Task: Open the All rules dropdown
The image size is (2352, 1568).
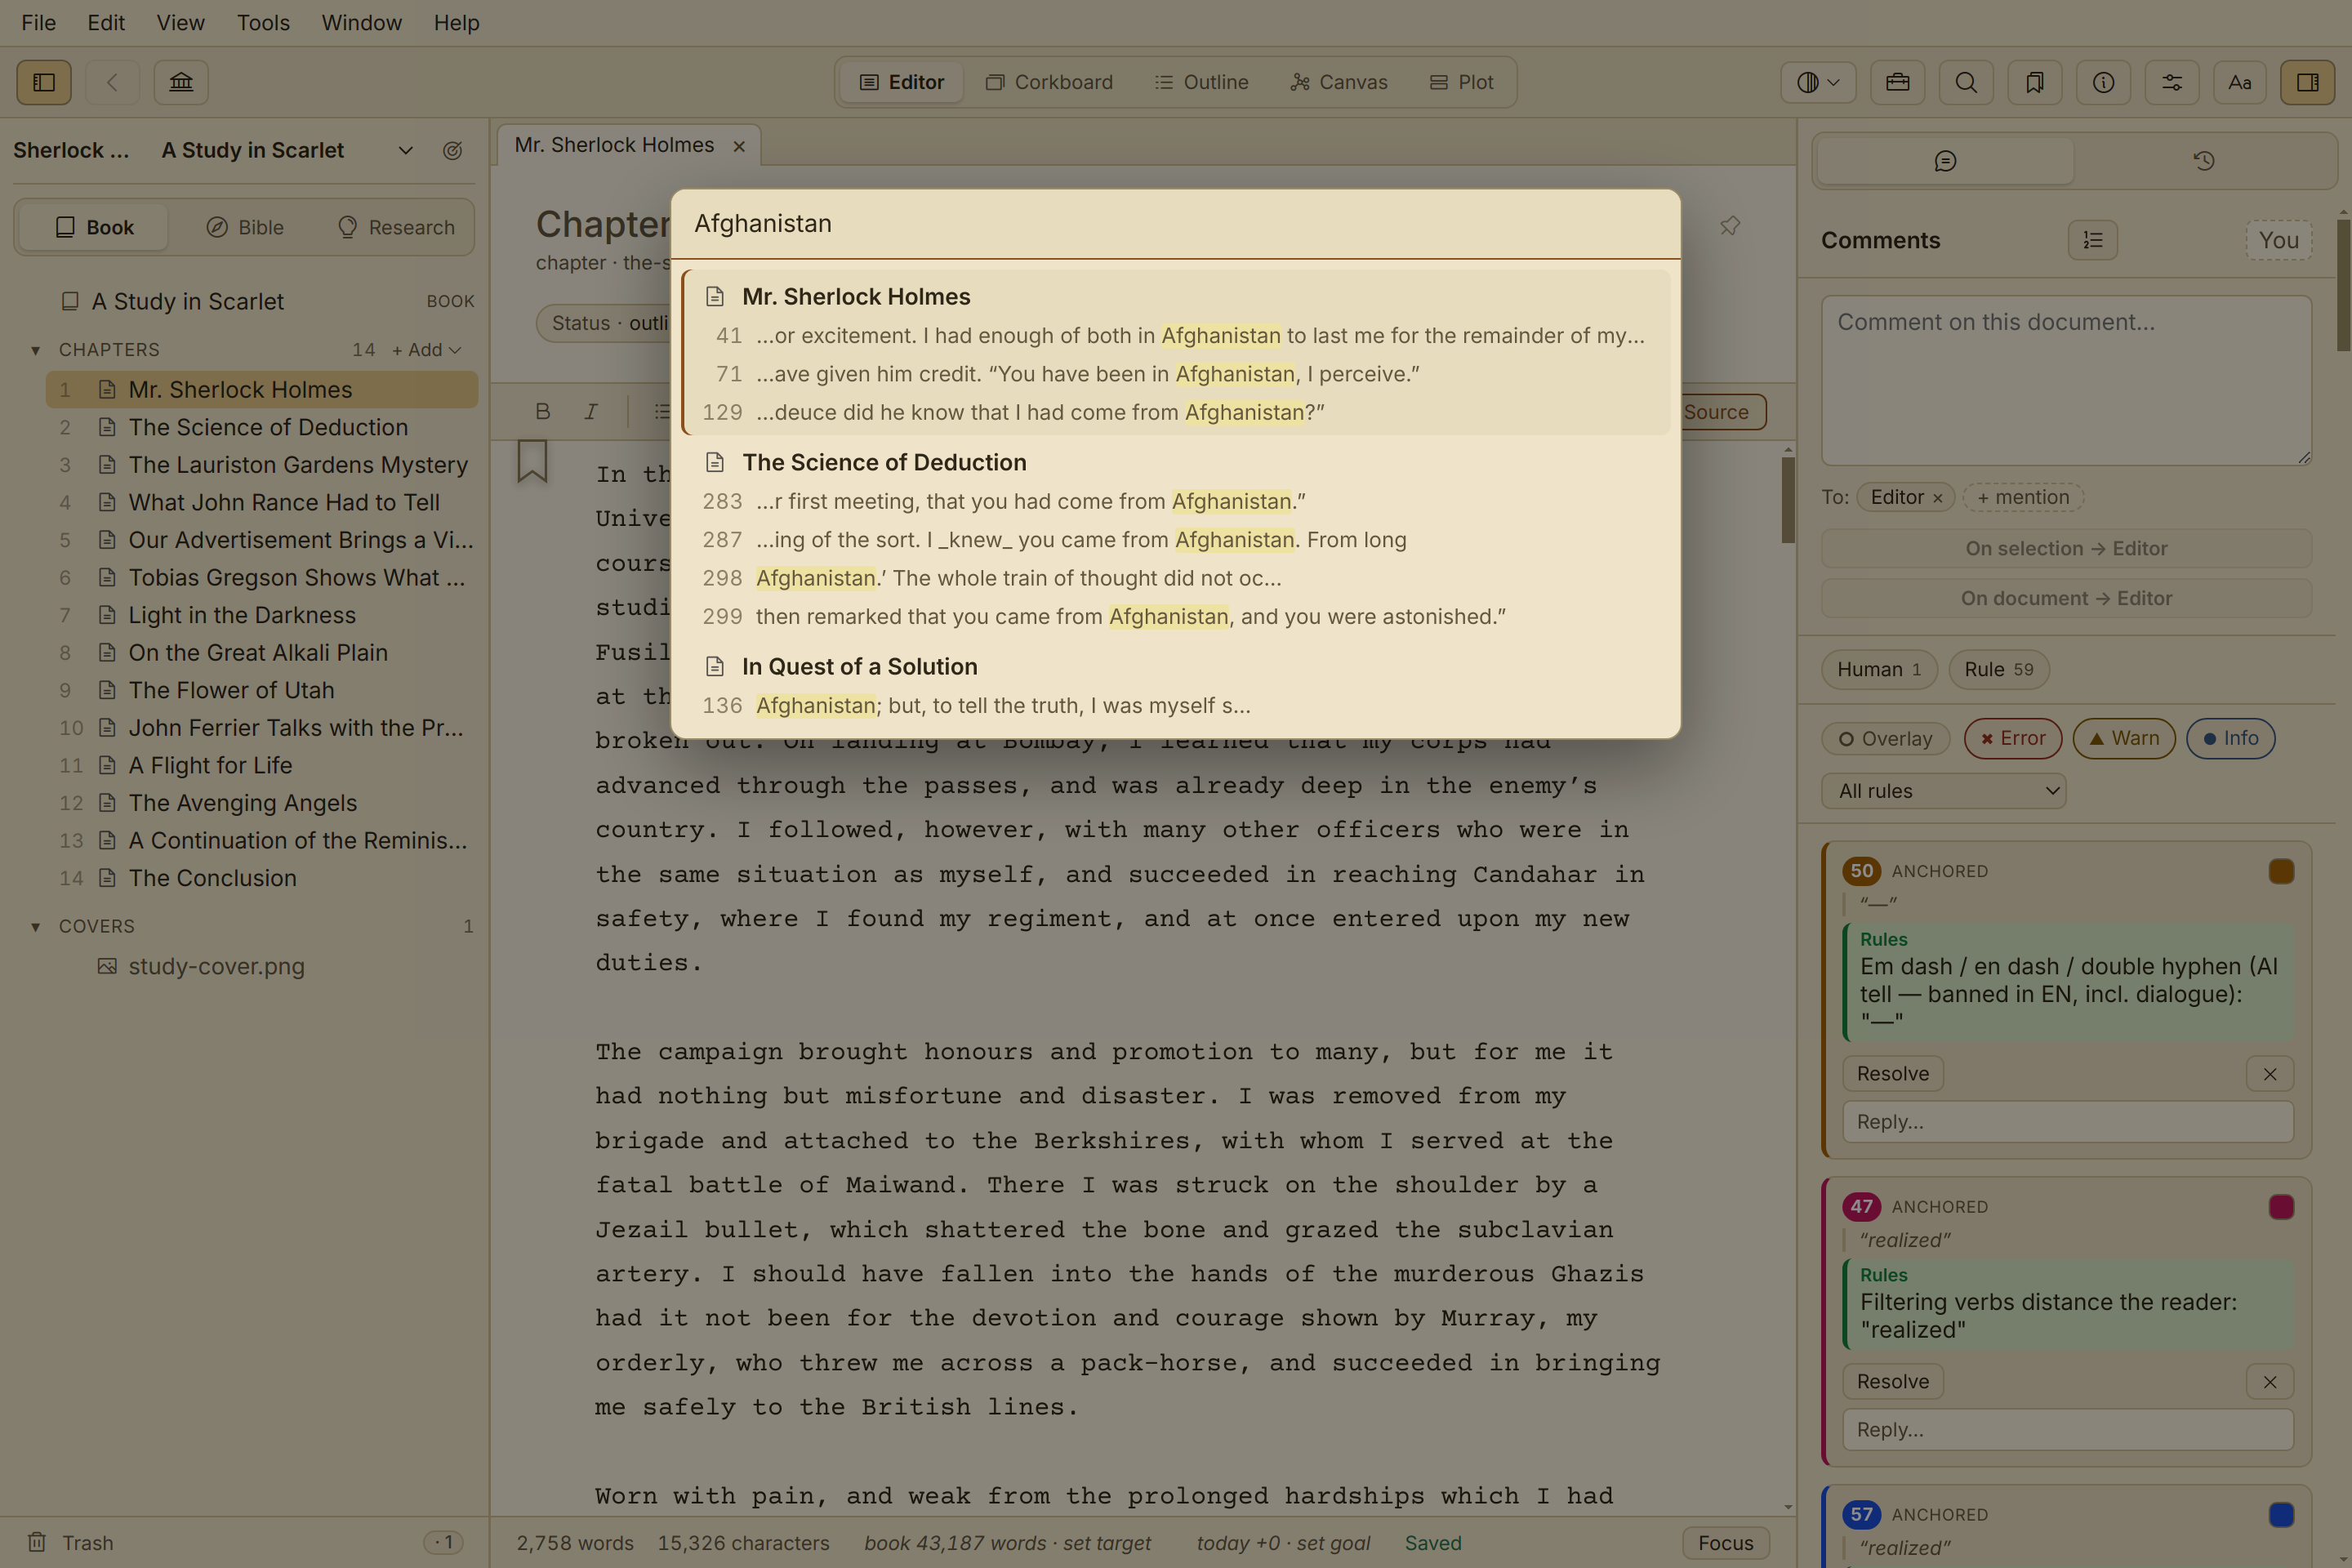Action: [x=1944, y=790]
